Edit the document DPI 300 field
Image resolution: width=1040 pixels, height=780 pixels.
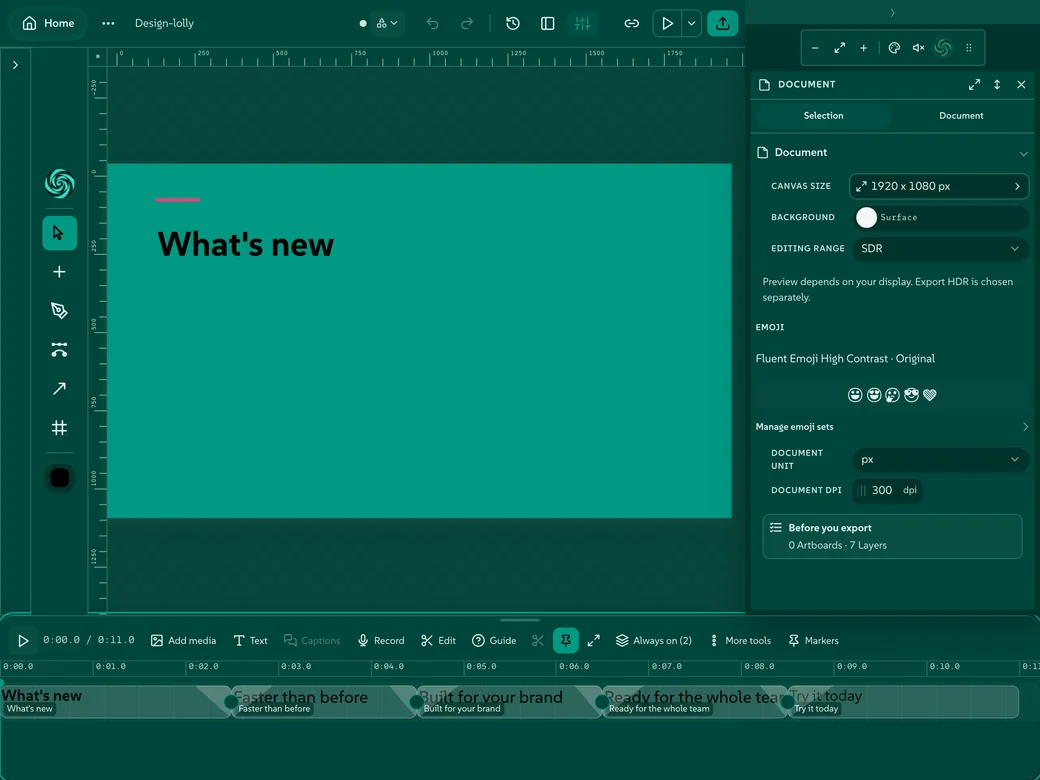[887, 490]
